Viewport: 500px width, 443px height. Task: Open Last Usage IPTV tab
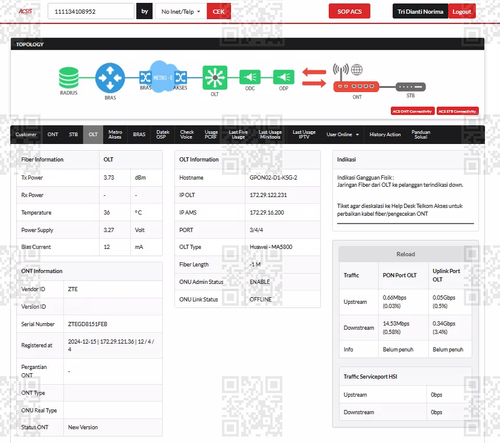[x=304, y=134]
